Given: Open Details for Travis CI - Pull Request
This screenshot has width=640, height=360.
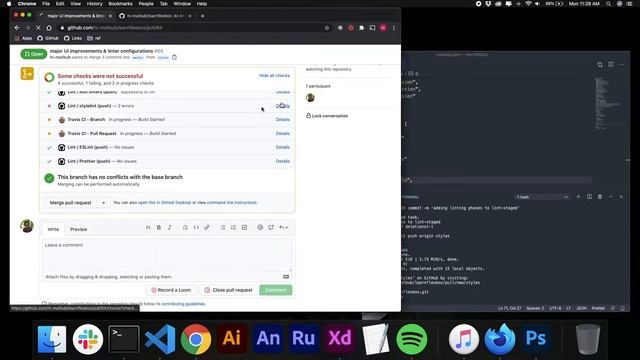Looking at the screenshot, I should pyautogui.click(x=283, y=133).
